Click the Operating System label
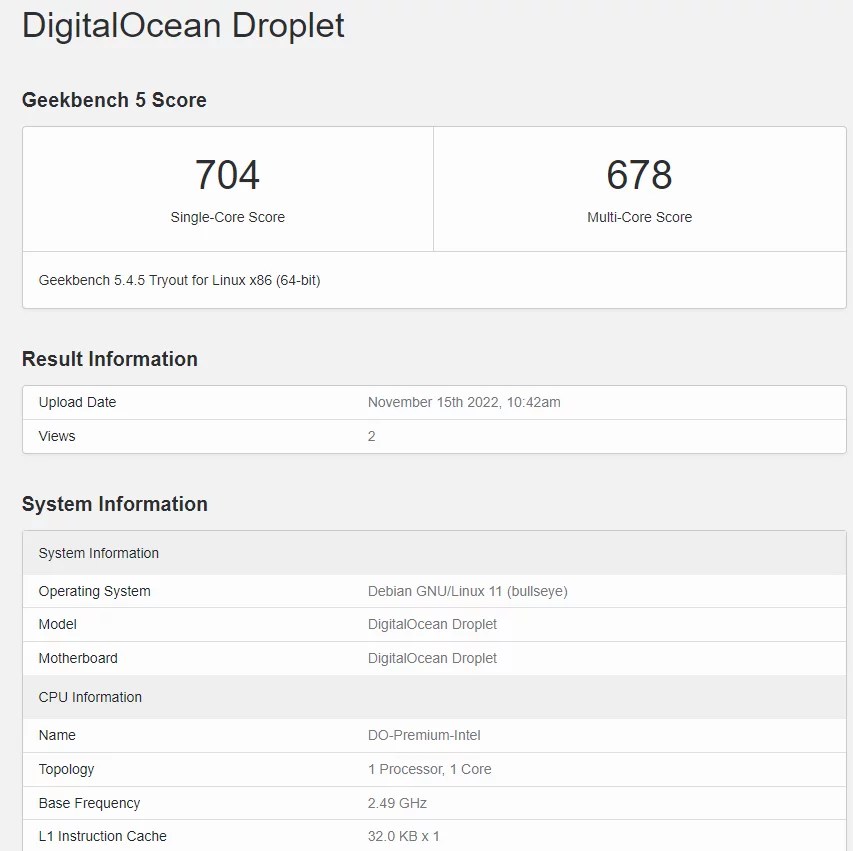Screen dimensions: 853x851 pos(95,591)
